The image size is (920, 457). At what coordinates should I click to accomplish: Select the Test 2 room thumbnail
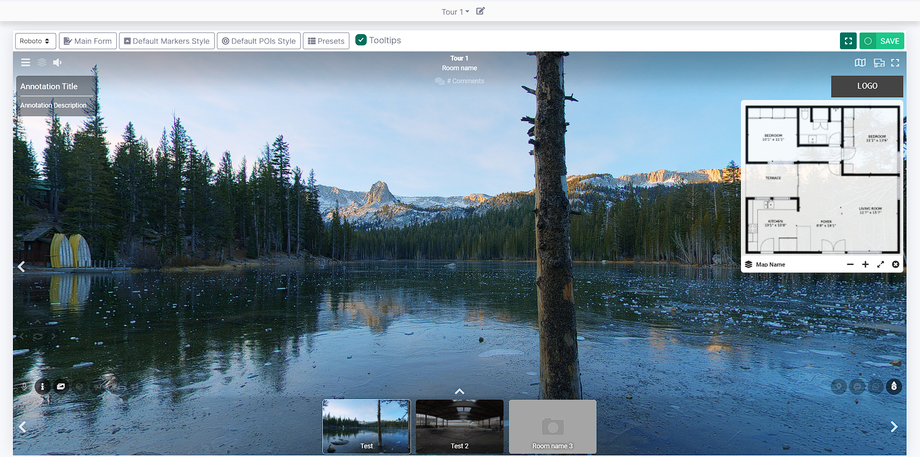coord(459,426)
